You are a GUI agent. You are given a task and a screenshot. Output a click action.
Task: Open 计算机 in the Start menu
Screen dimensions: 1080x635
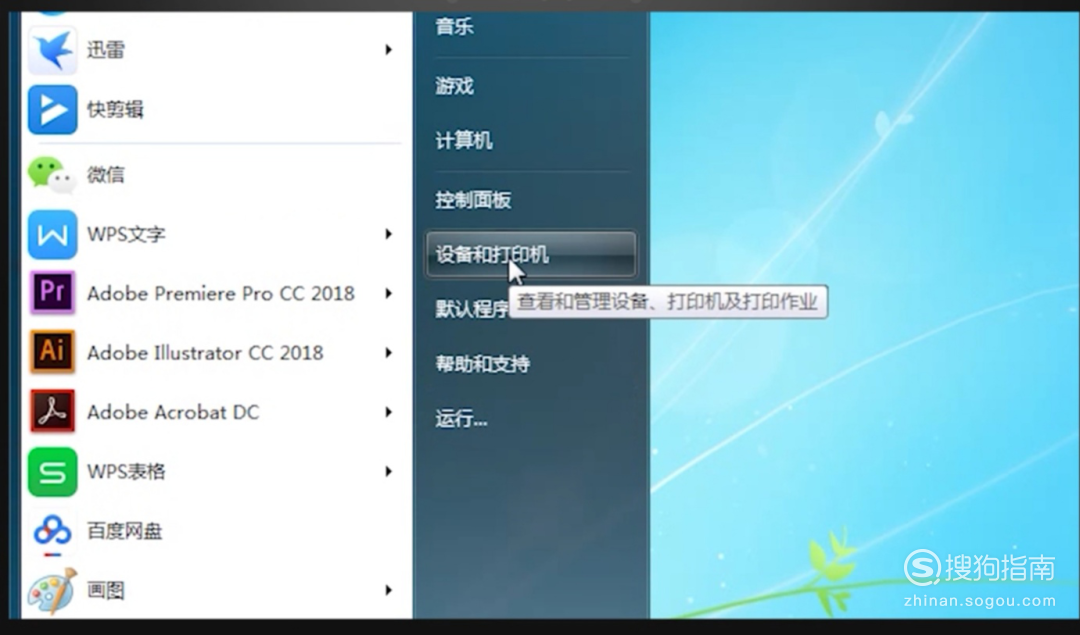pos(464,140)
